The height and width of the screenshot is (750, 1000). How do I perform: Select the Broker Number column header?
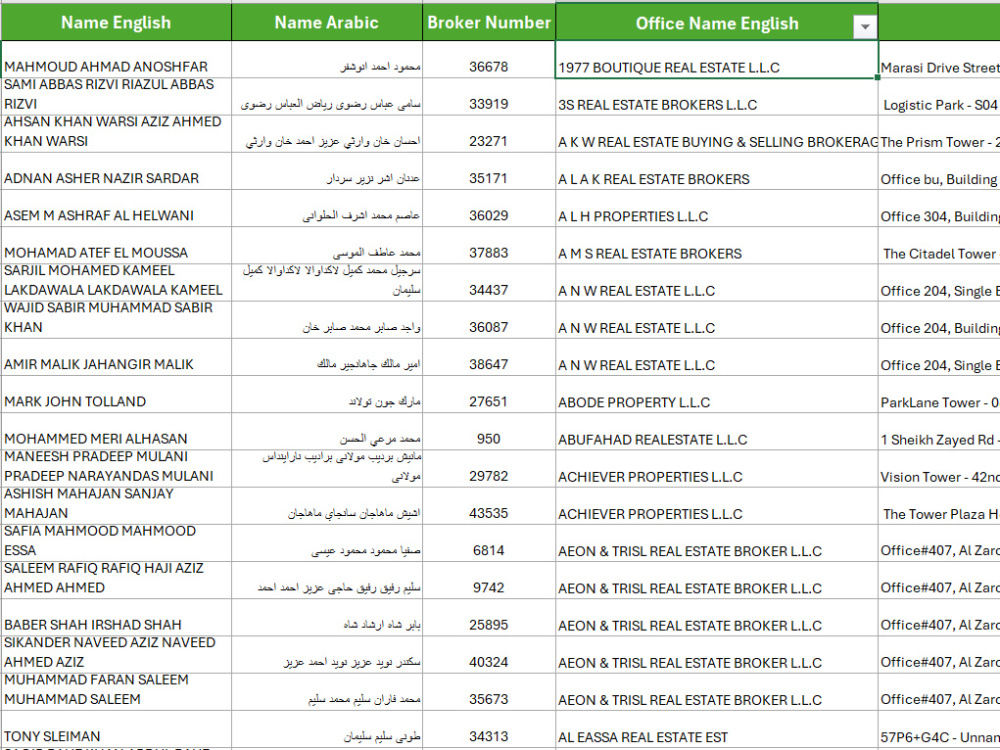tap(489, 22)
